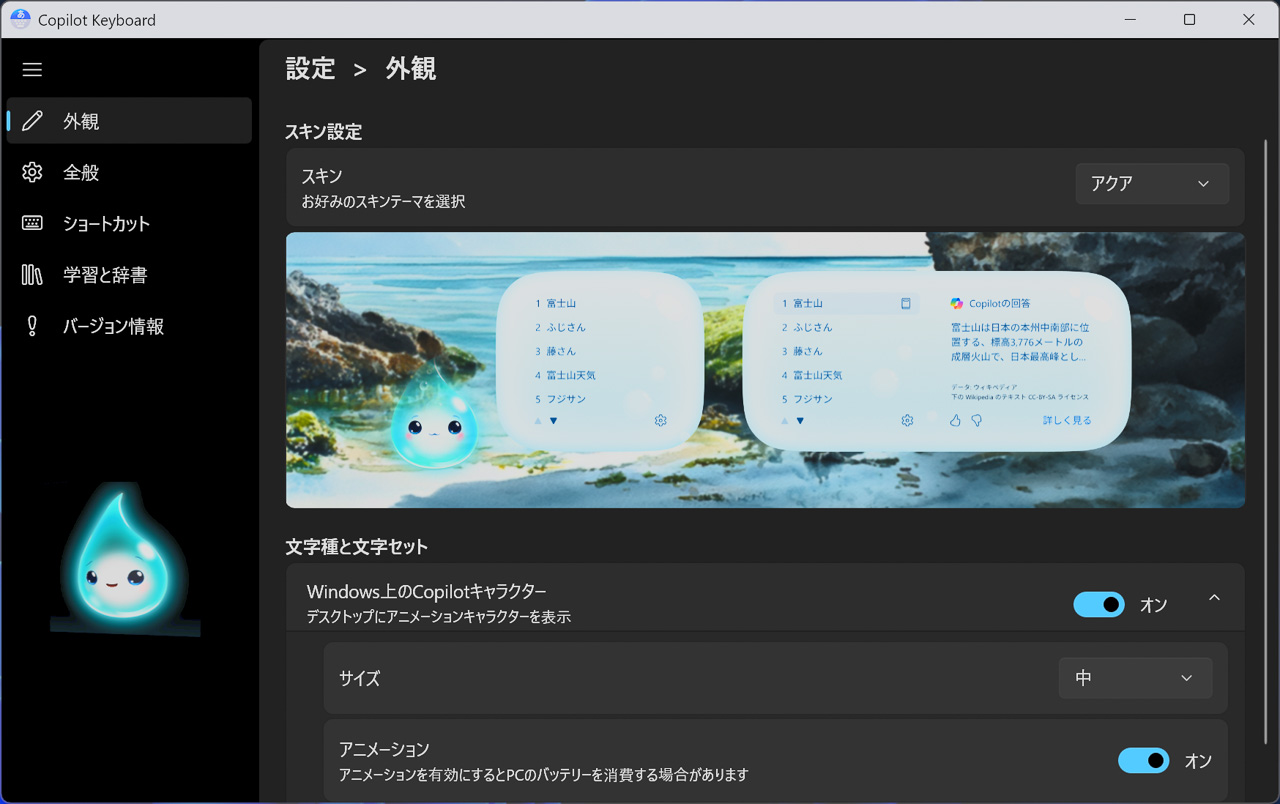Click the keyboard icon for ショートカット
This screenshot has width=1280, height=804.
click(32, 223)
